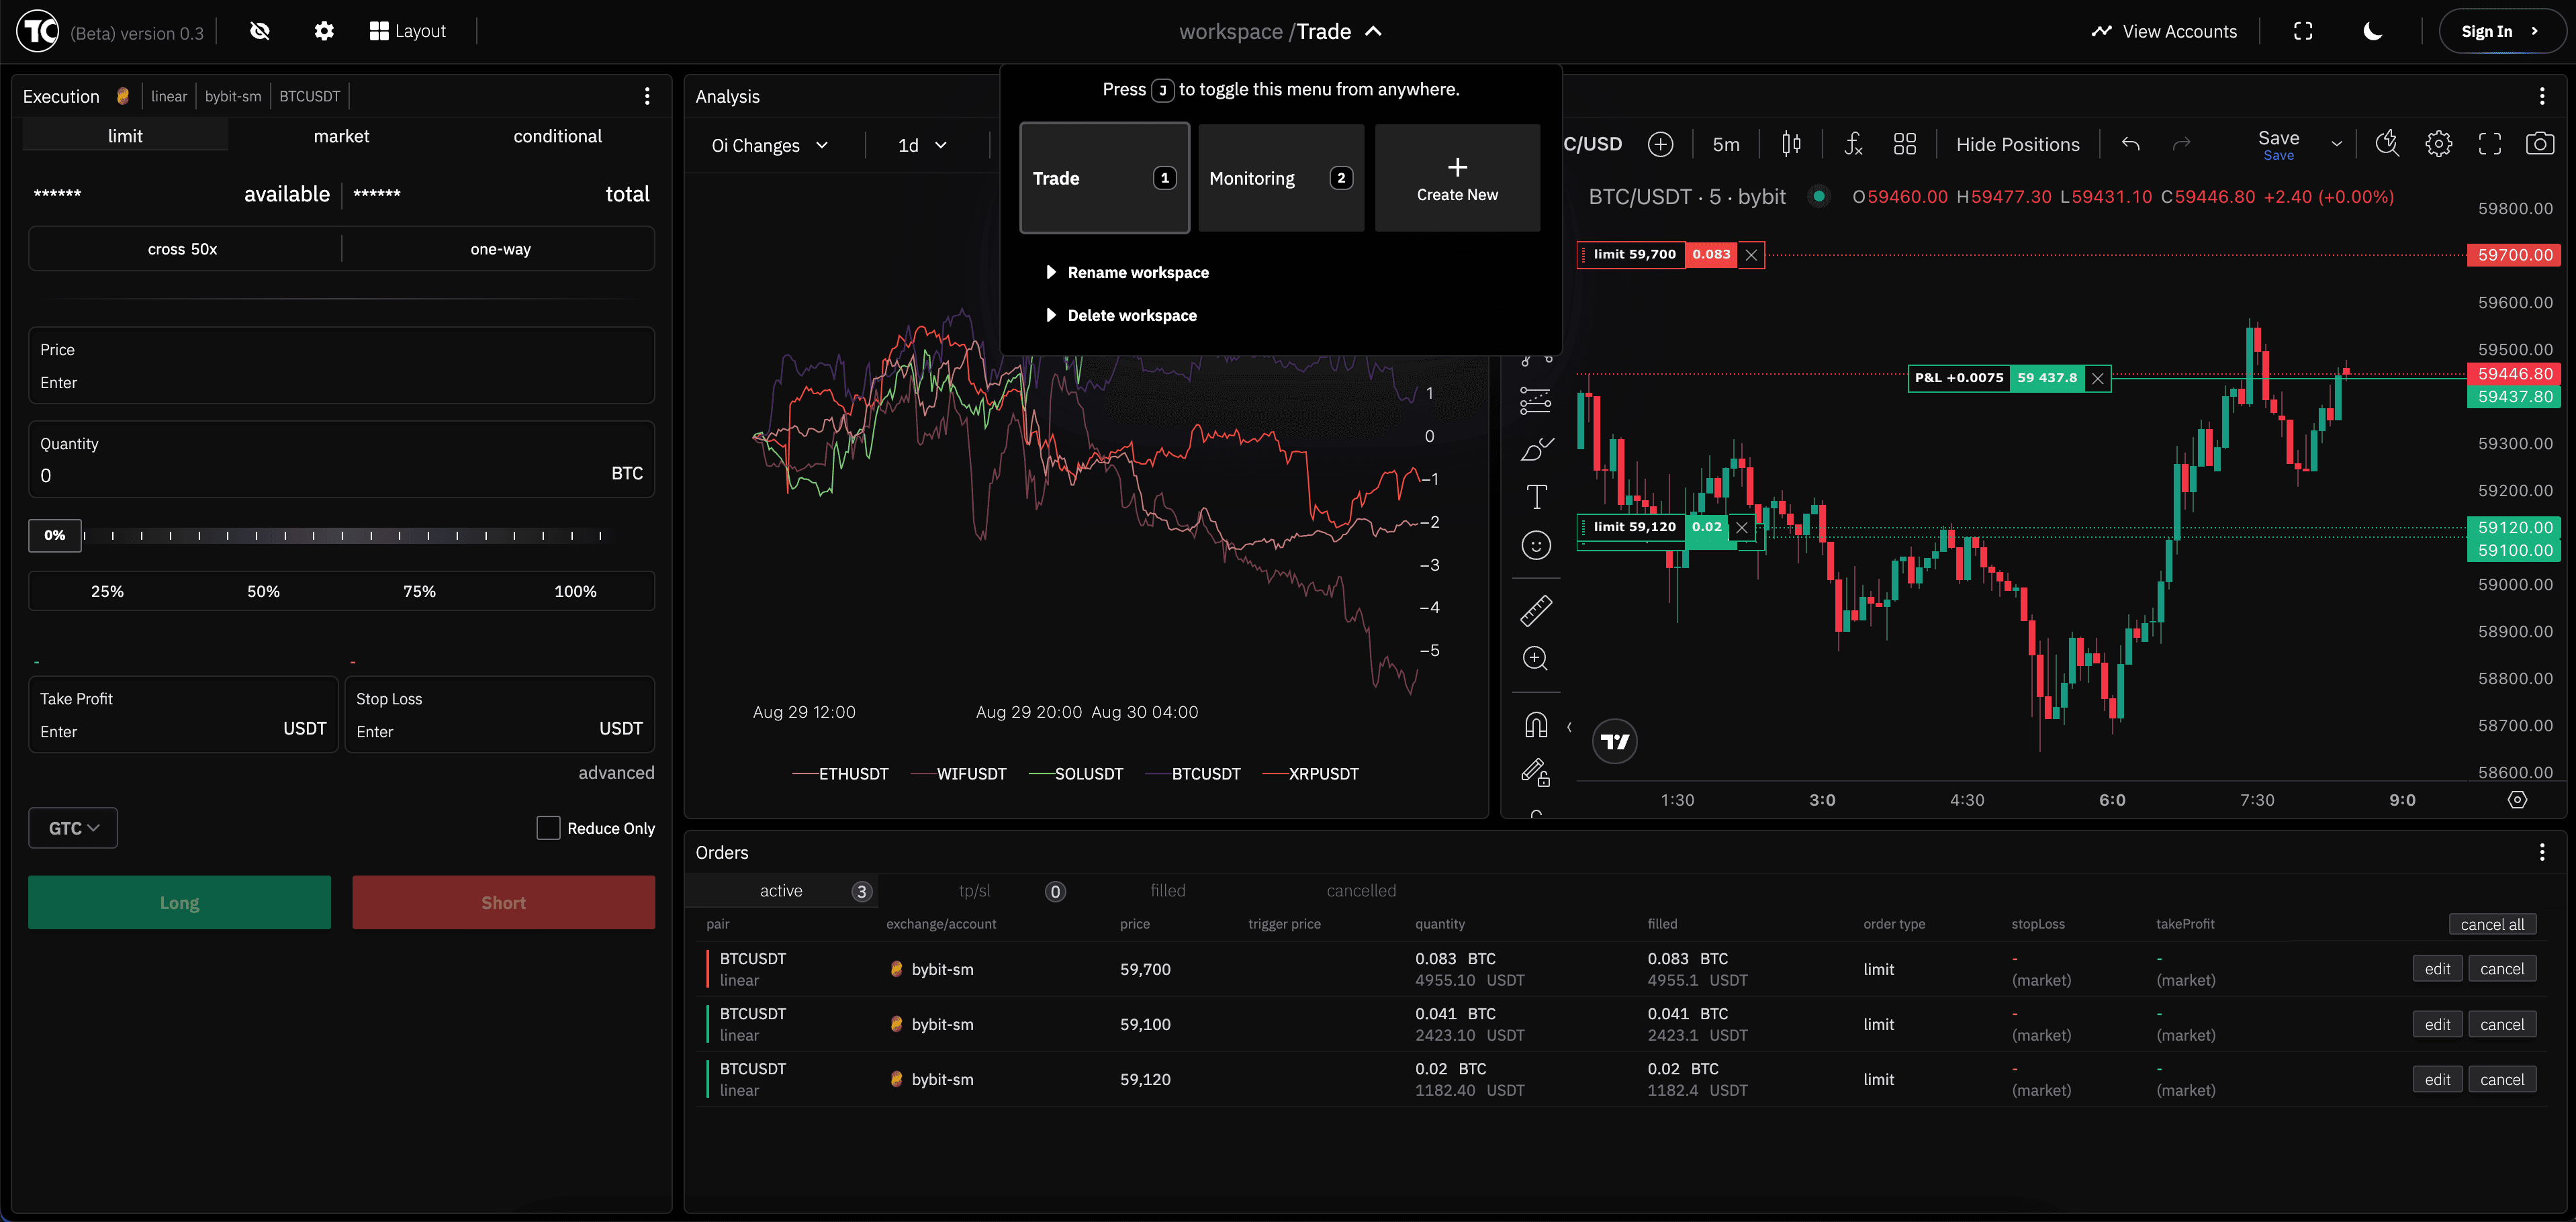Open chart quick search icon
Image resolution: width=2576 pixels, height=1222 pixels.
pyautogui.click(x=2387, y=144)
